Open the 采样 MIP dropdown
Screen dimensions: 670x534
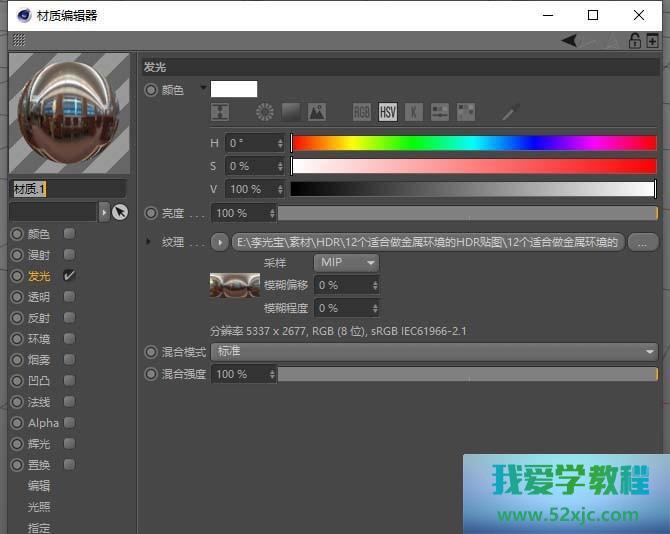[346, 263]
